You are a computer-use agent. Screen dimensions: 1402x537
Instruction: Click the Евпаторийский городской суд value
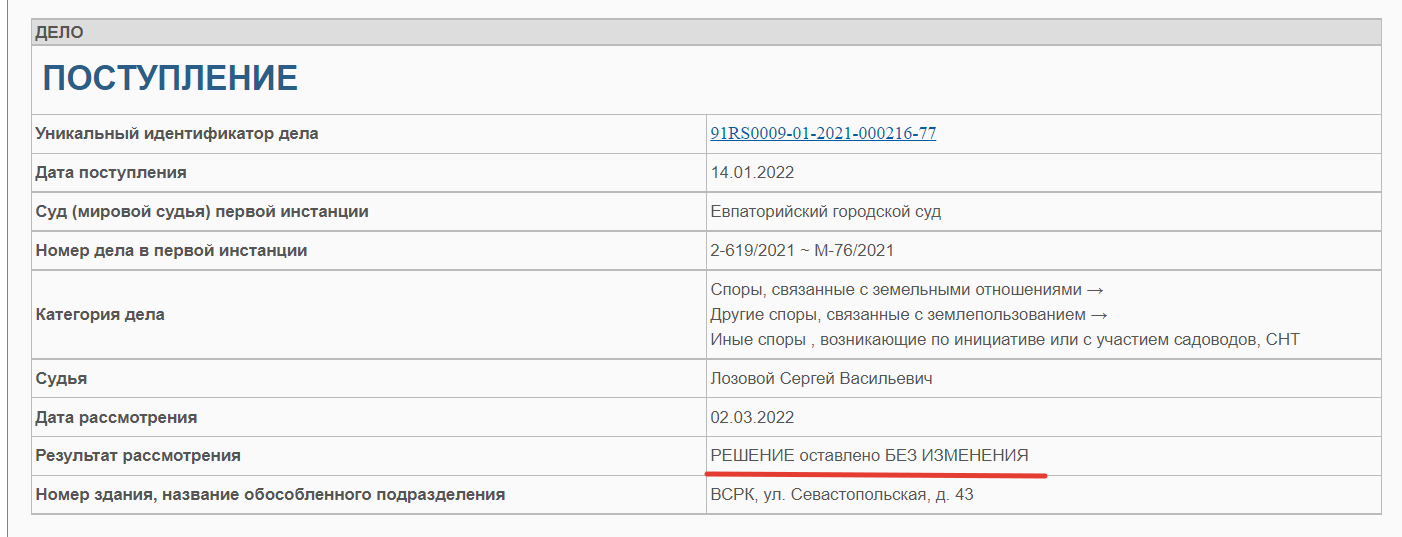click(x=825, y=211)
